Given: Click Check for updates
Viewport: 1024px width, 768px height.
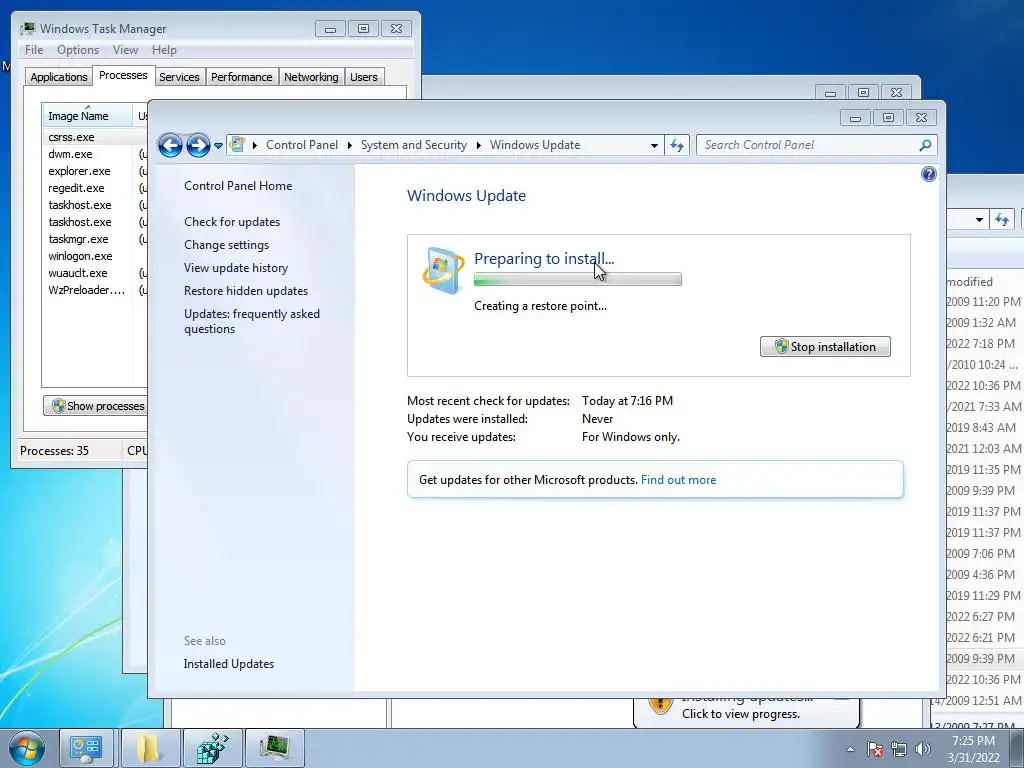Looking at the screenshot, I should 232,221.
